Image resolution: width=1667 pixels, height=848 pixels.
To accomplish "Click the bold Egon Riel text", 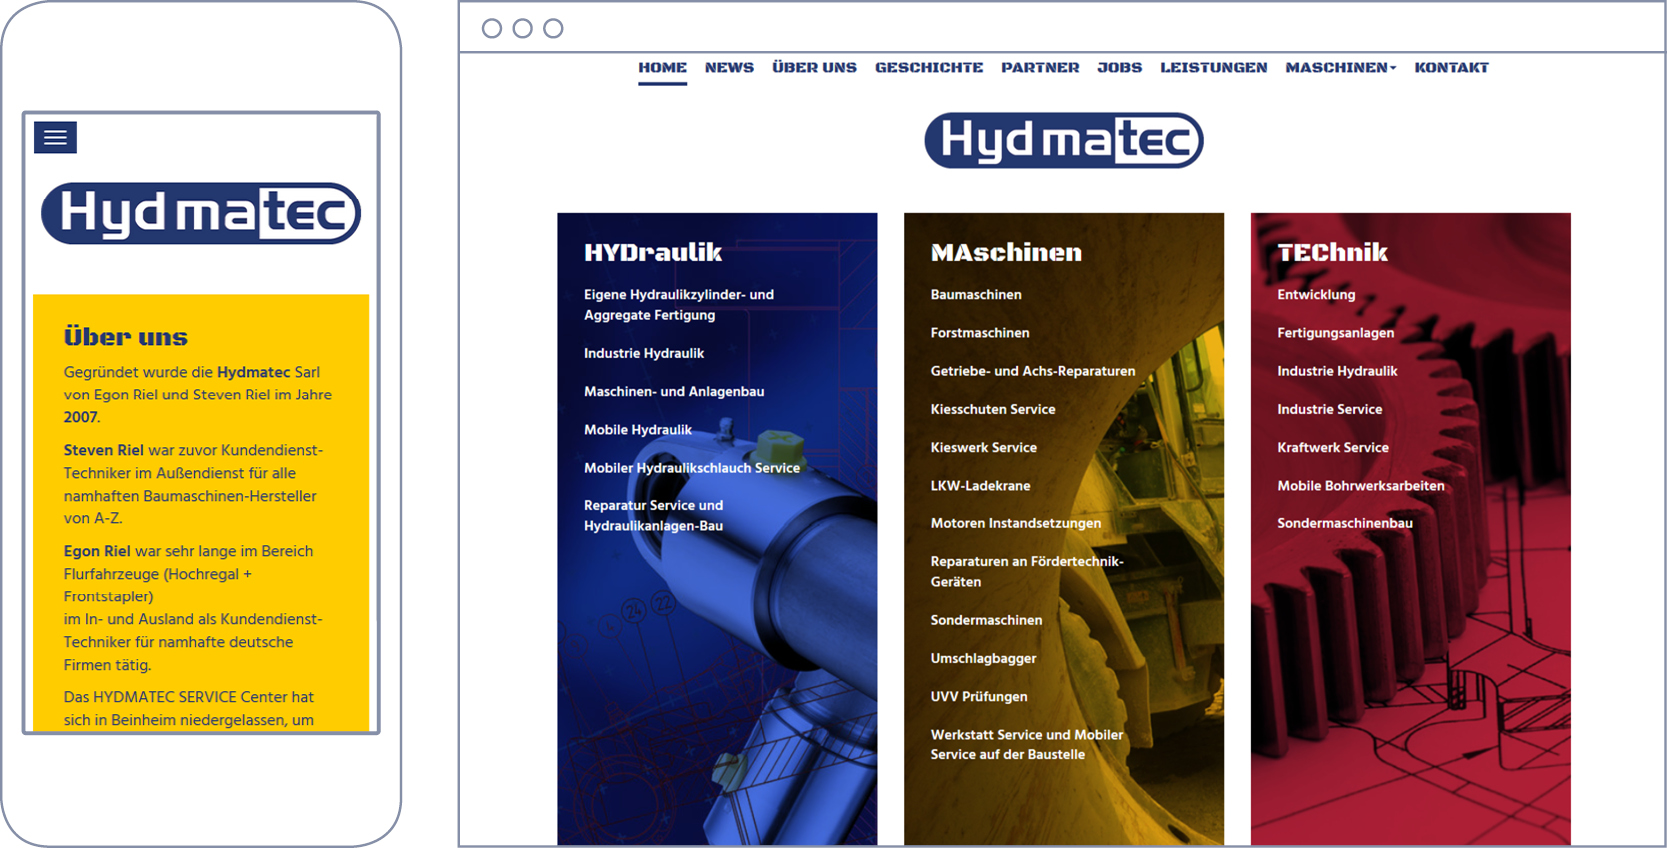I will click(97, 551).
